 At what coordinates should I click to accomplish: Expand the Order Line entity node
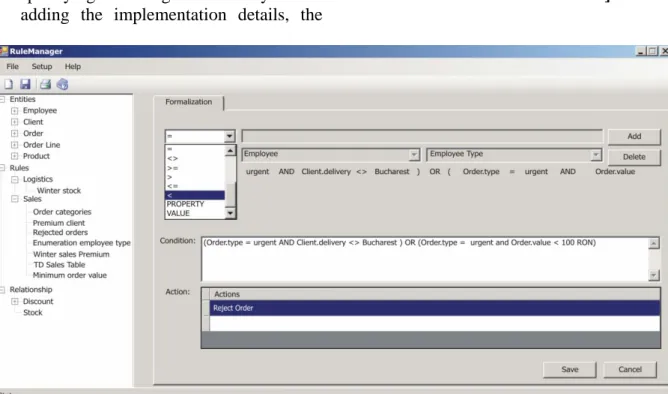point(14,145)
